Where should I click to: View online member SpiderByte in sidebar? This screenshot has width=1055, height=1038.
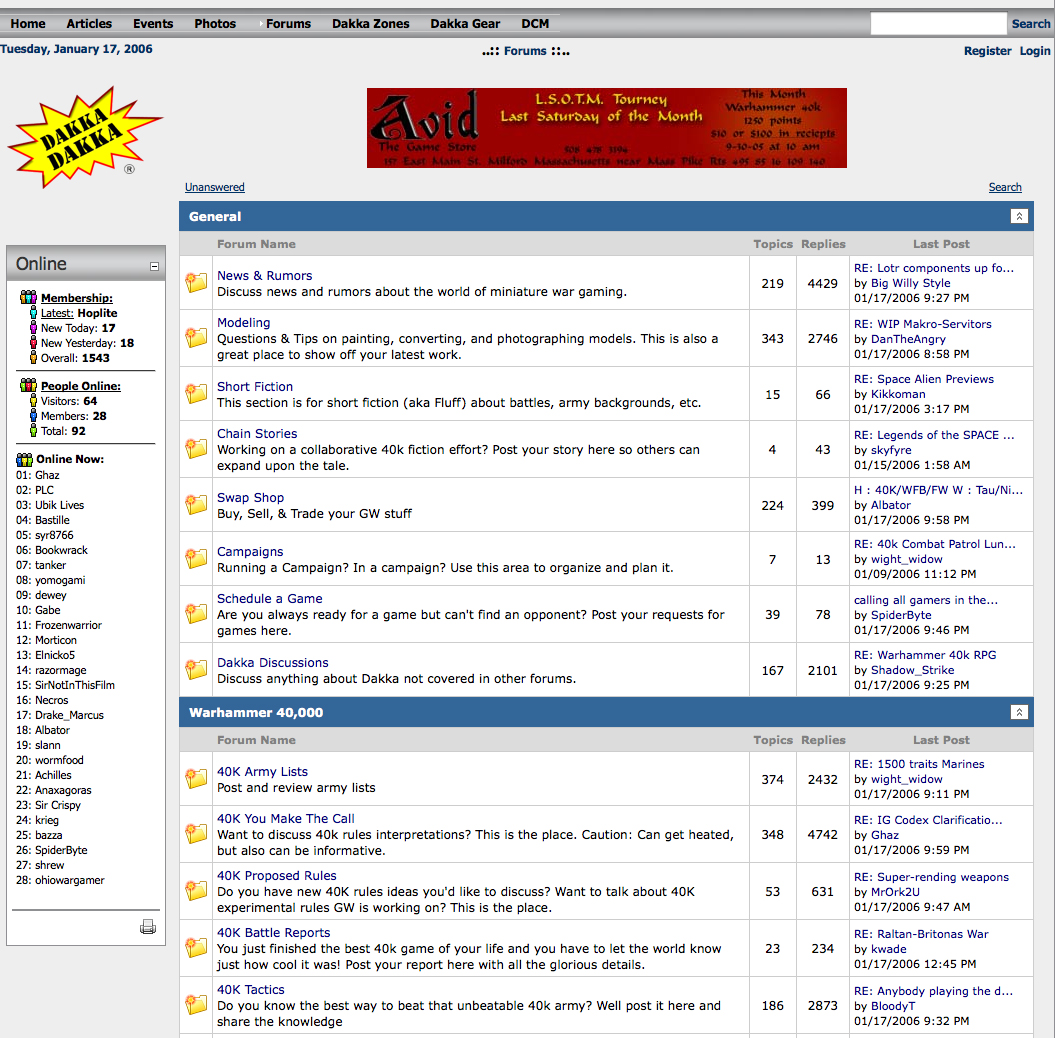61,850
